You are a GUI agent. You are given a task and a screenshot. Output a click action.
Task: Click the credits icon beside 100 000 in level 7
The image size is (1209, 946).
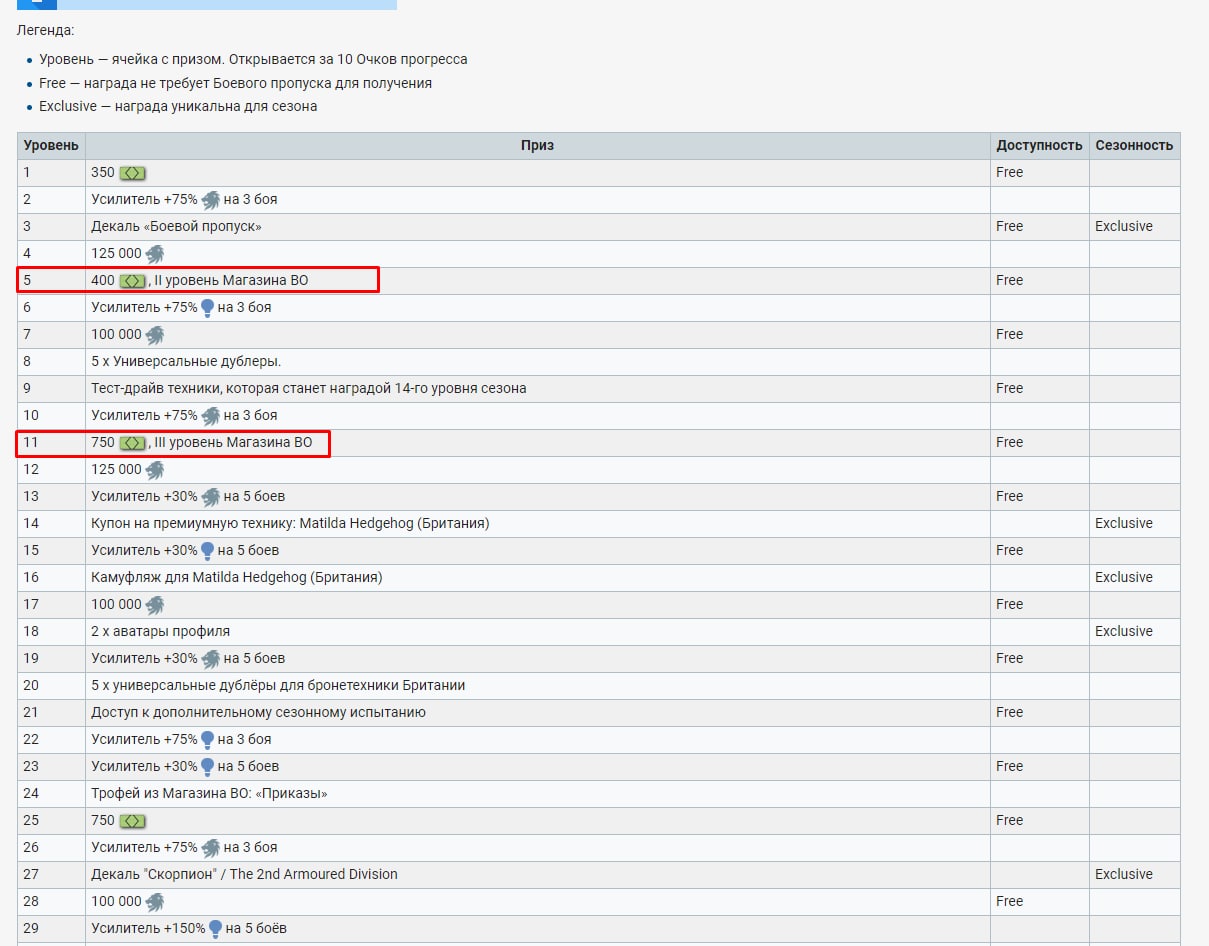click(154, 335)
